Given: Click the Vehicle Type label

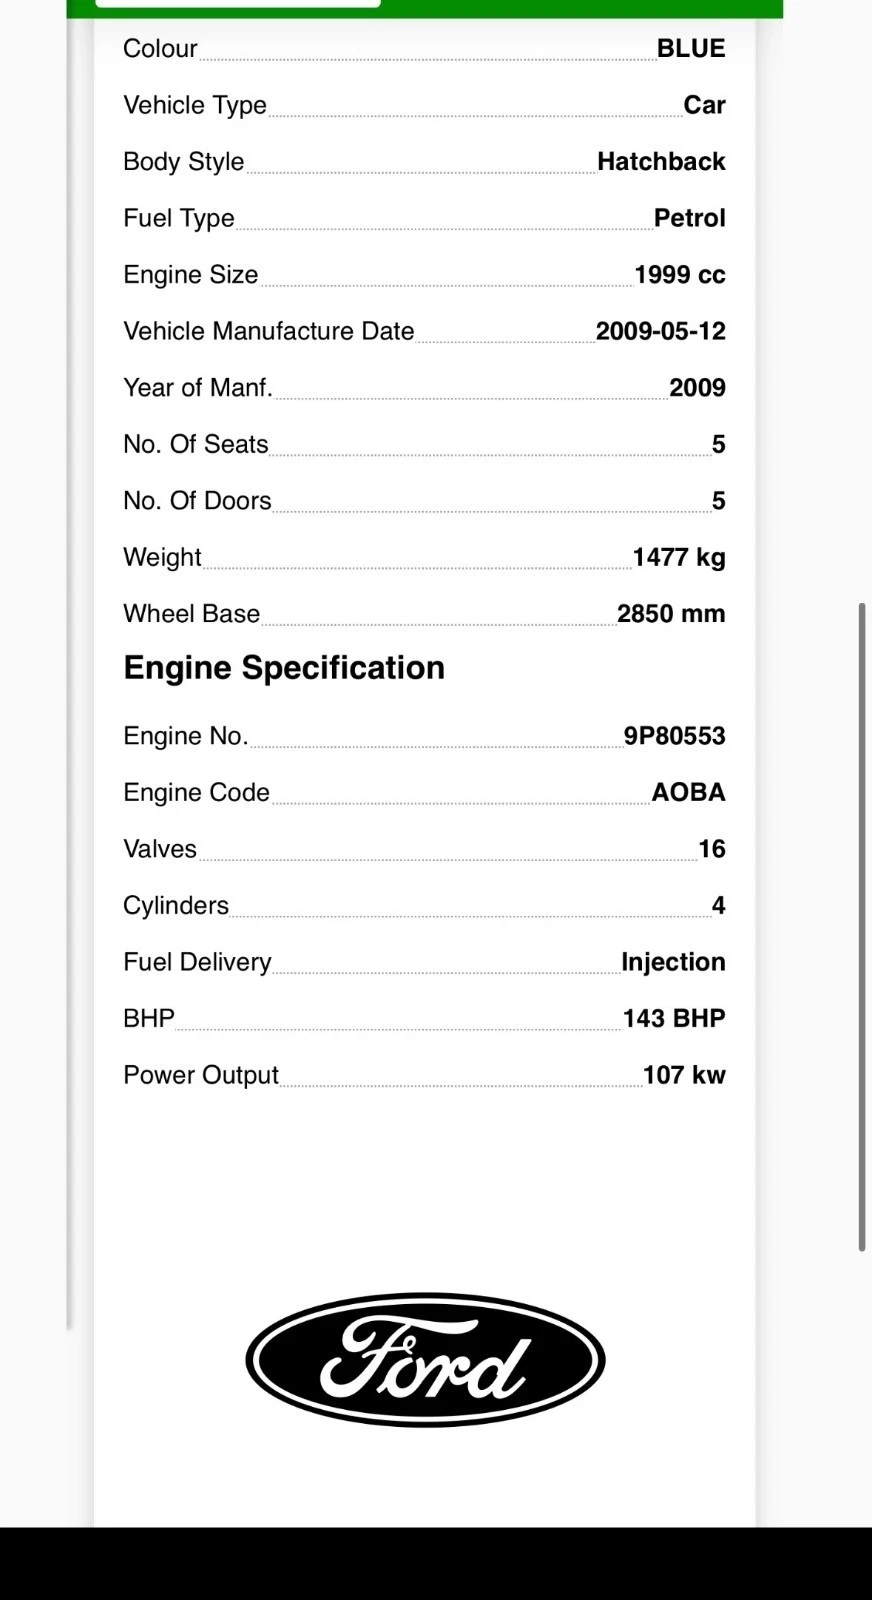Looking at the screenshot, I should pos(195,105).
